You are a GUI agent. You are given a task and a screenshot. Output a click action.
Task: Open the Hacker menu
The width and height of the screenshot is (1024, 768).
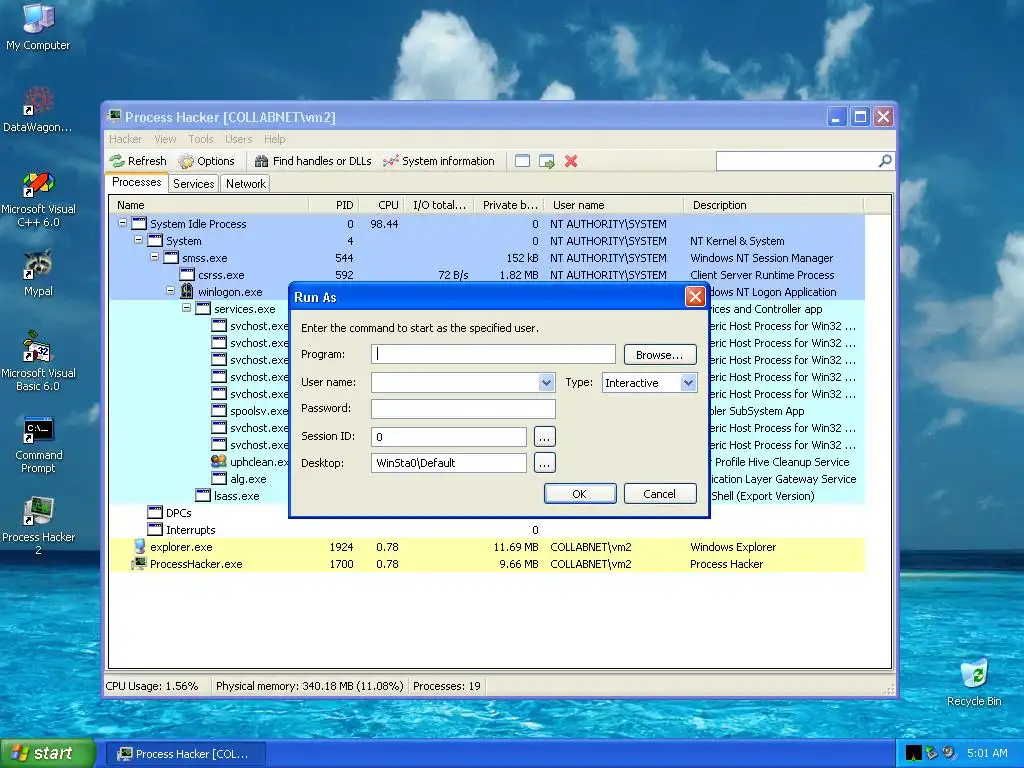pos(125,138)
